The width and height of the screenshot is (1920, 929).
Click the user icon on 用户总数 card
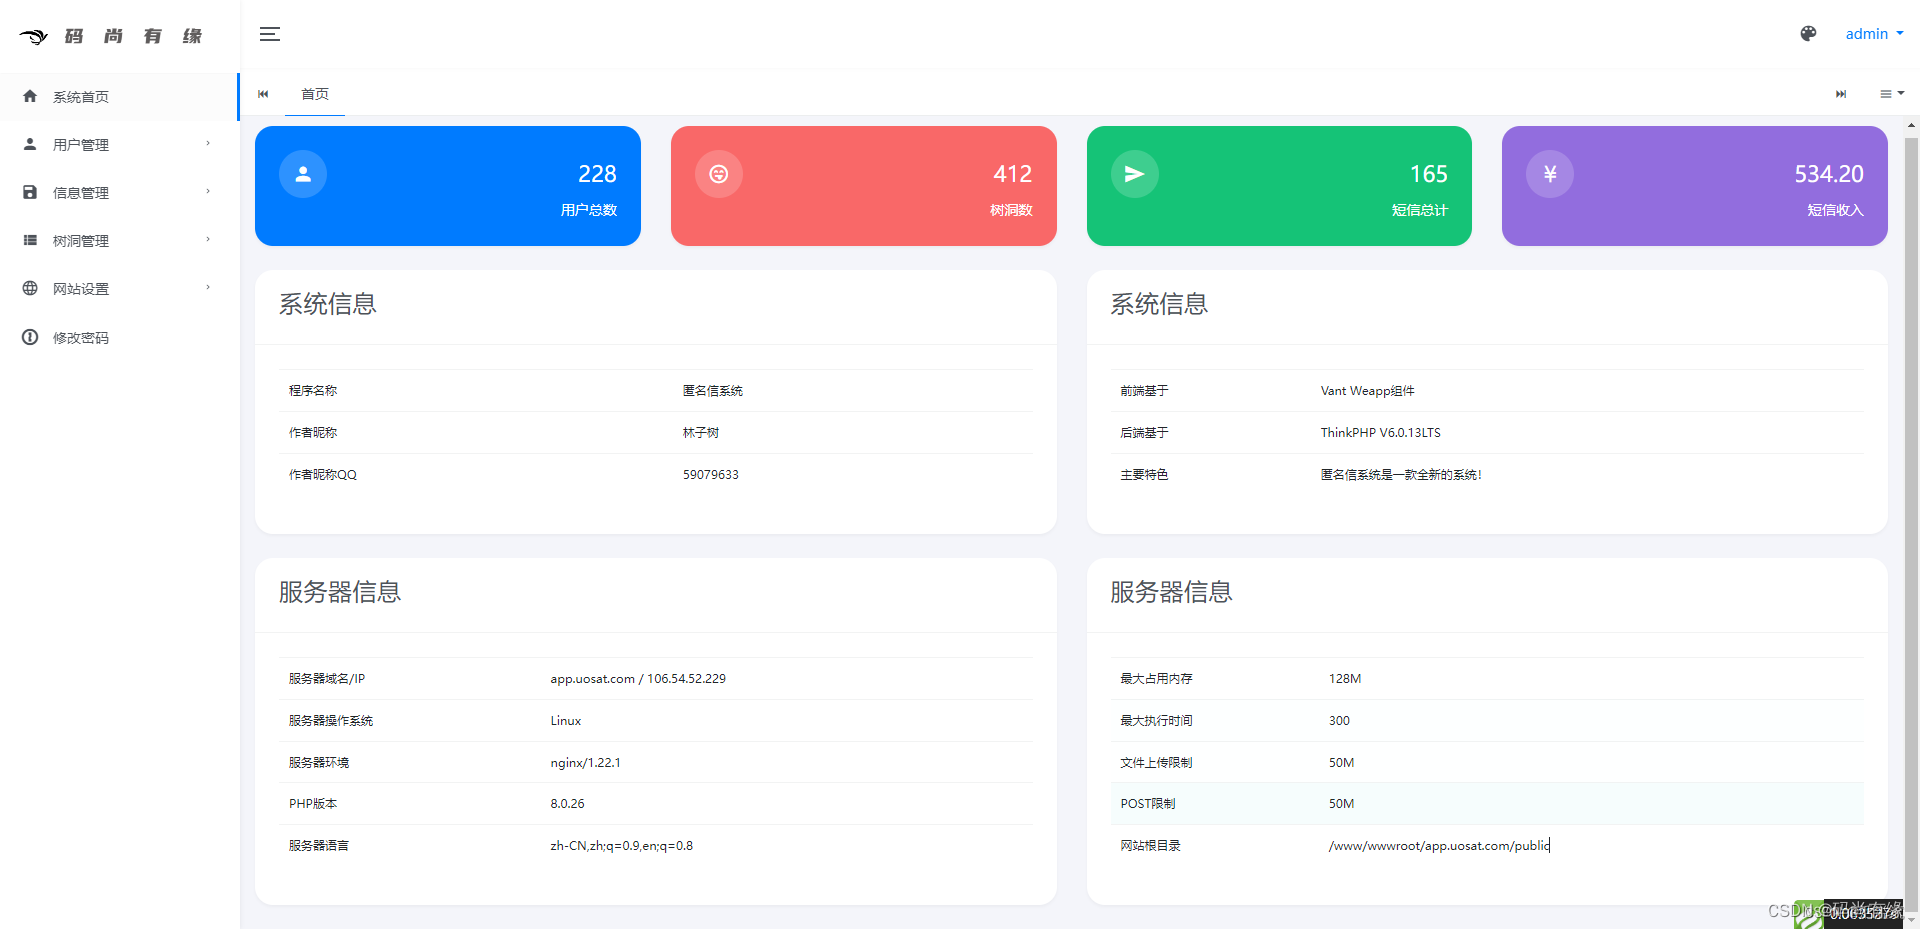click(303, 174)
